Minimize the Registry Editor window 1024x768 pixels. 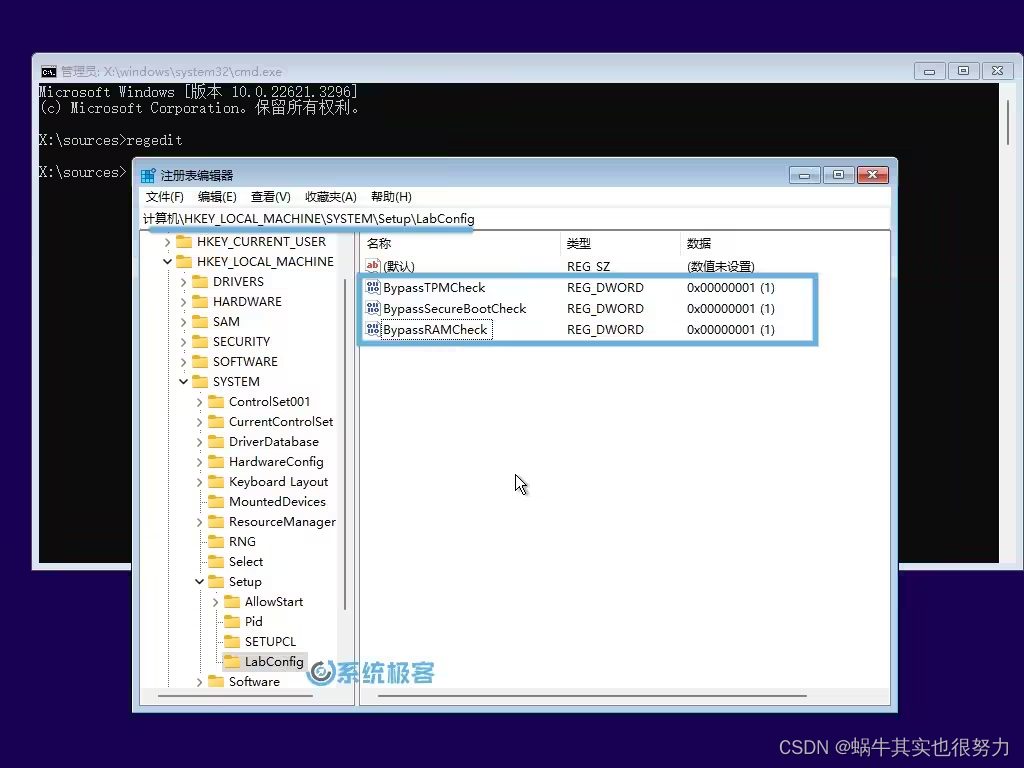click(805, 175)
